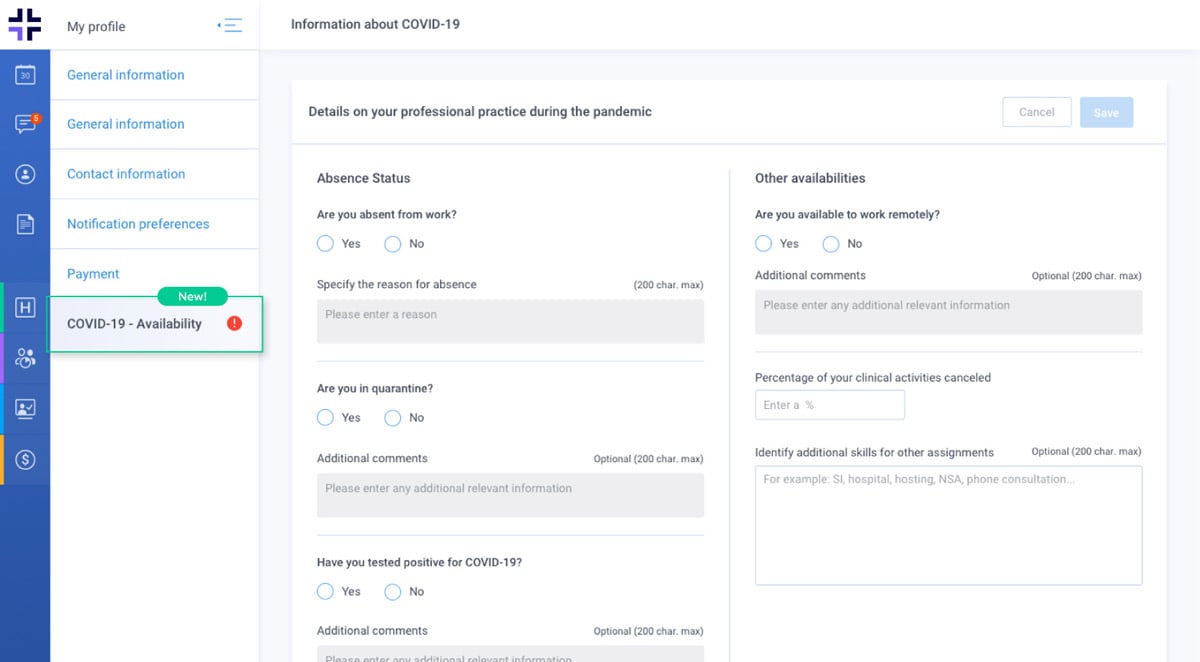Open the documents icon in sidebar

pos(25,224)
